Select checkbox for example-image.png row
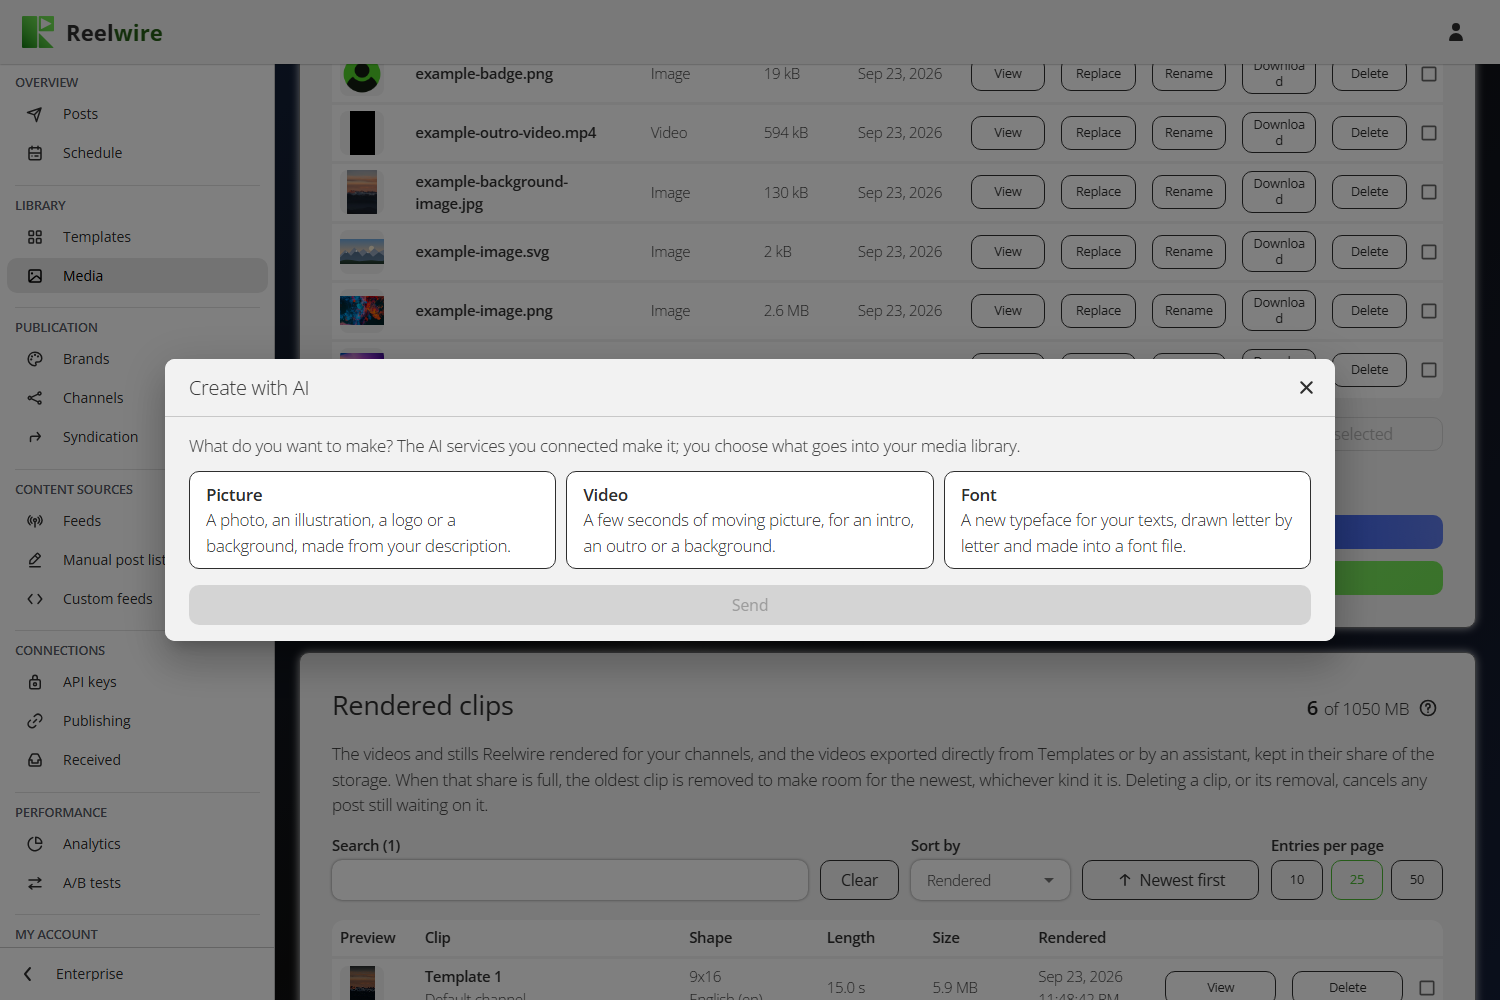The height and width of the screenshot is (1000, 1500). (x=1429, y=311)
